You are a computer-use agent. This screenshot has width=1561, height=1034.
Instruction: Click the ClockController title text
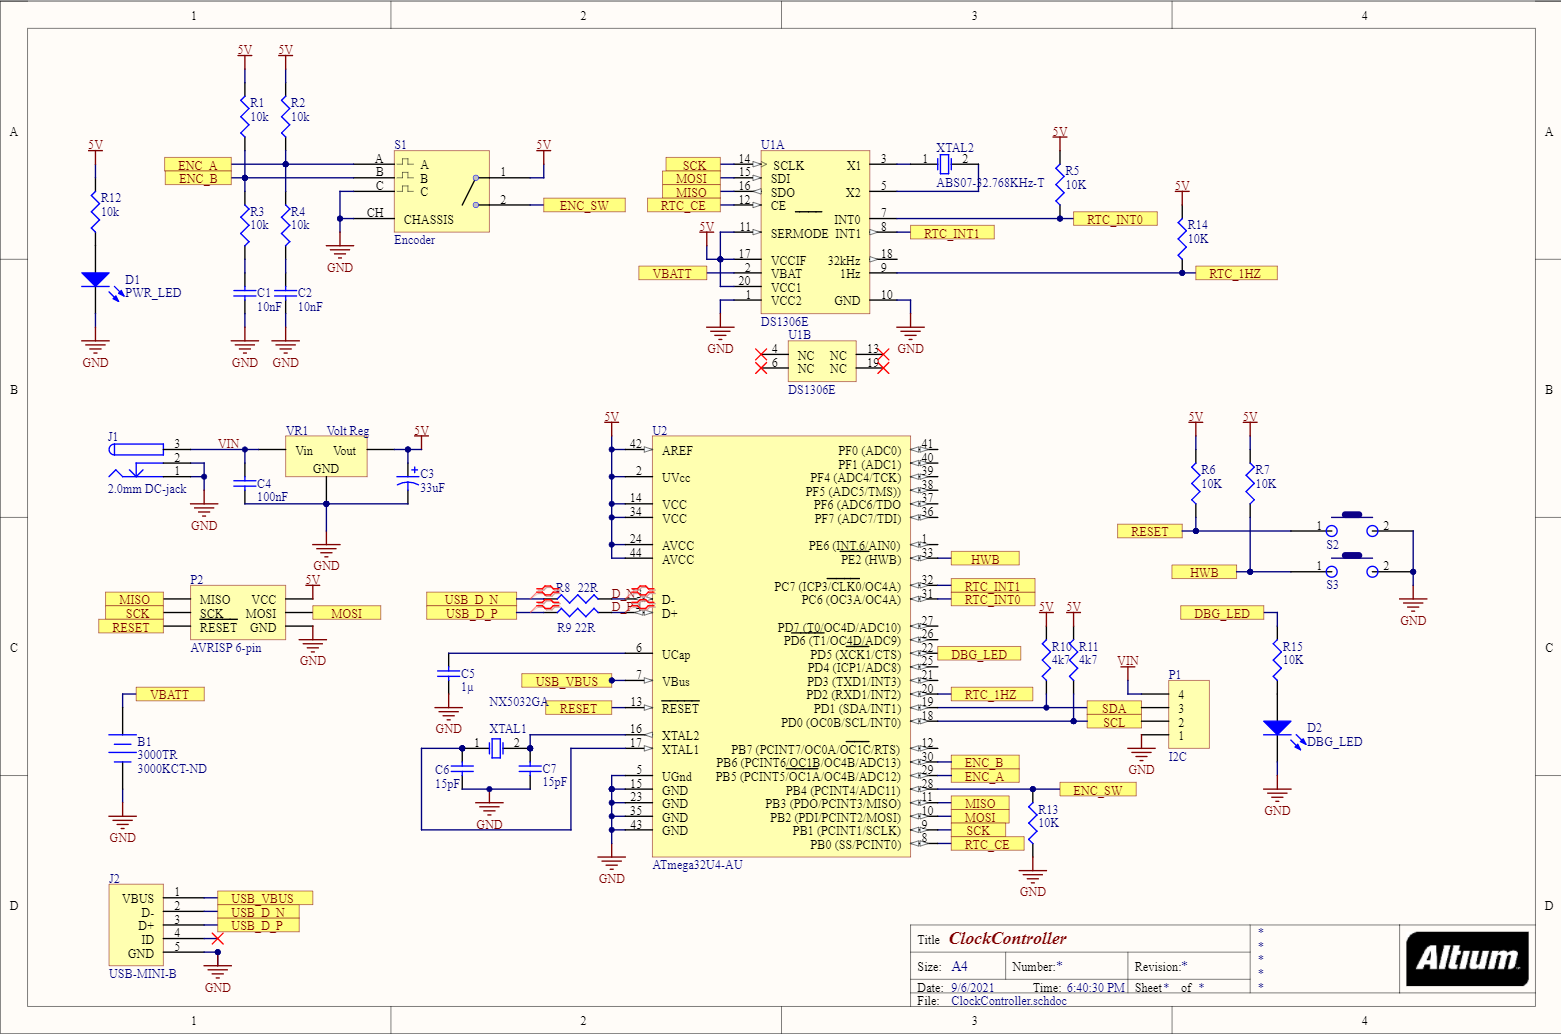(1008, 938)
